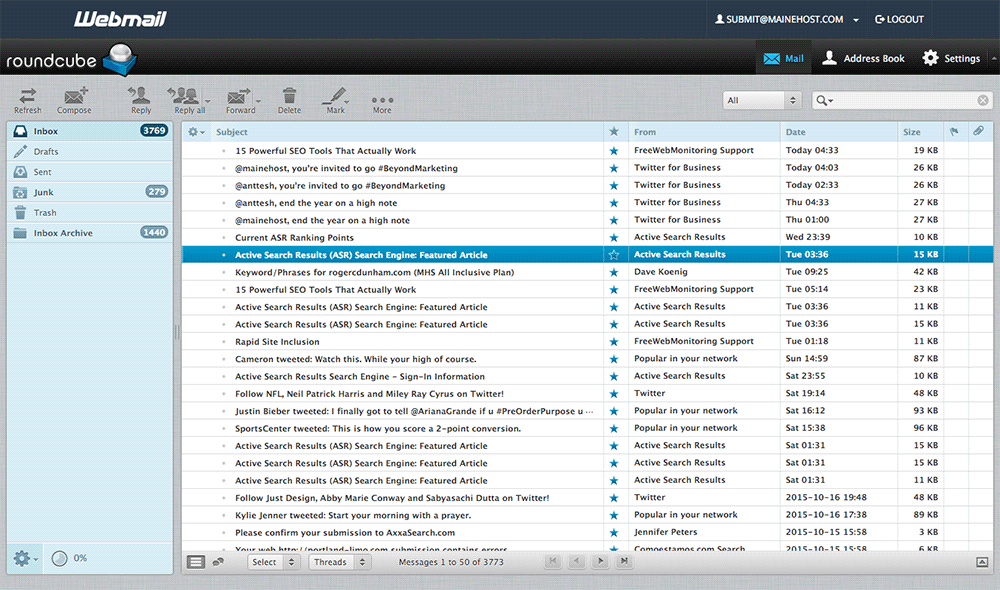Open the Select dropdown in footer
1000x590 pixels.
point(274,562)
